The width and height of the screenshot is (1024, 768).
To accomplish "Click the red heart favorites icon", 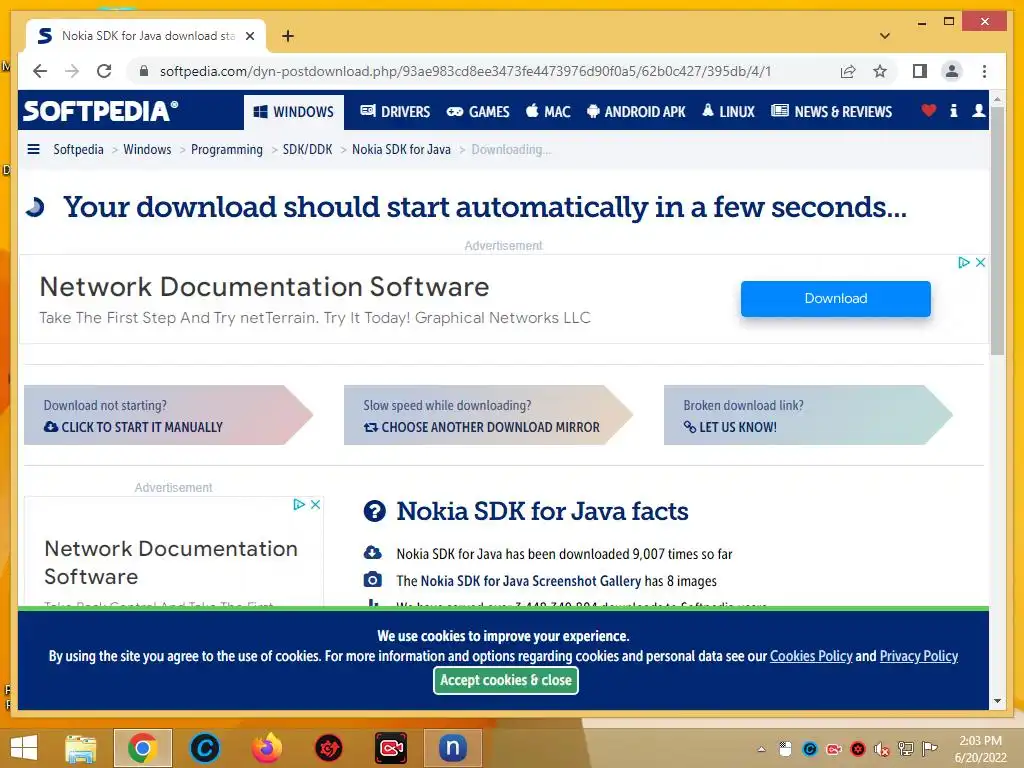I will click(x=929, y=110).
